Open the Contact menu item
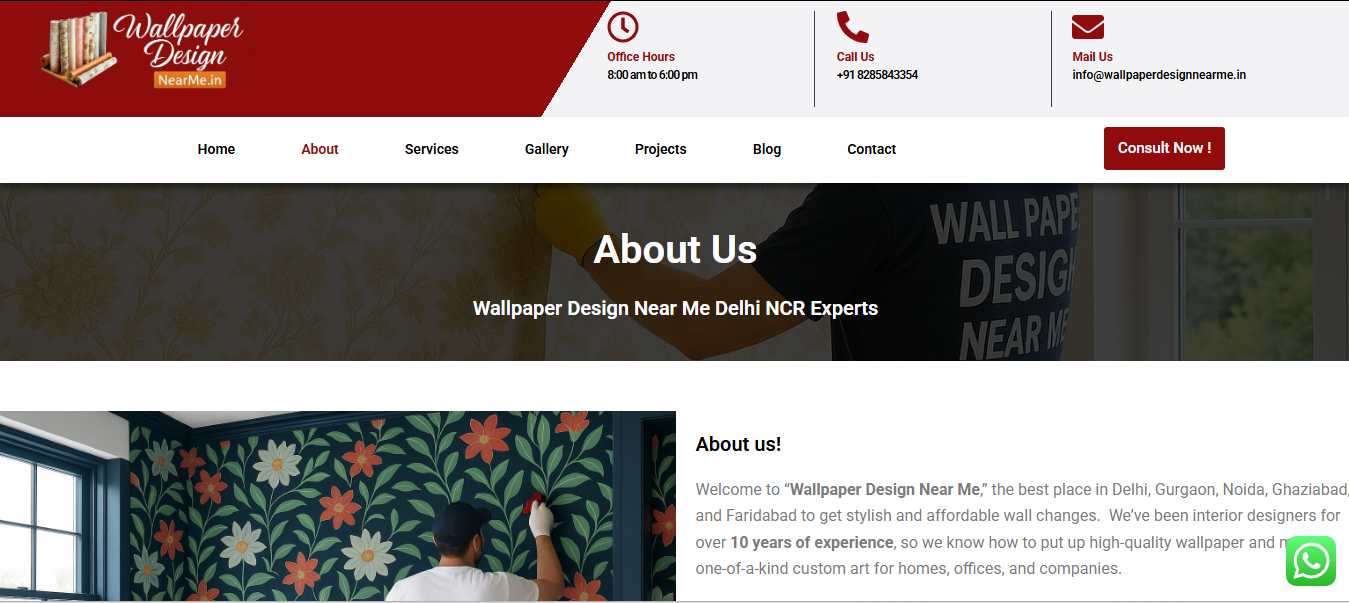Screen dimensions: 1349x603 [x=872, y=149]
